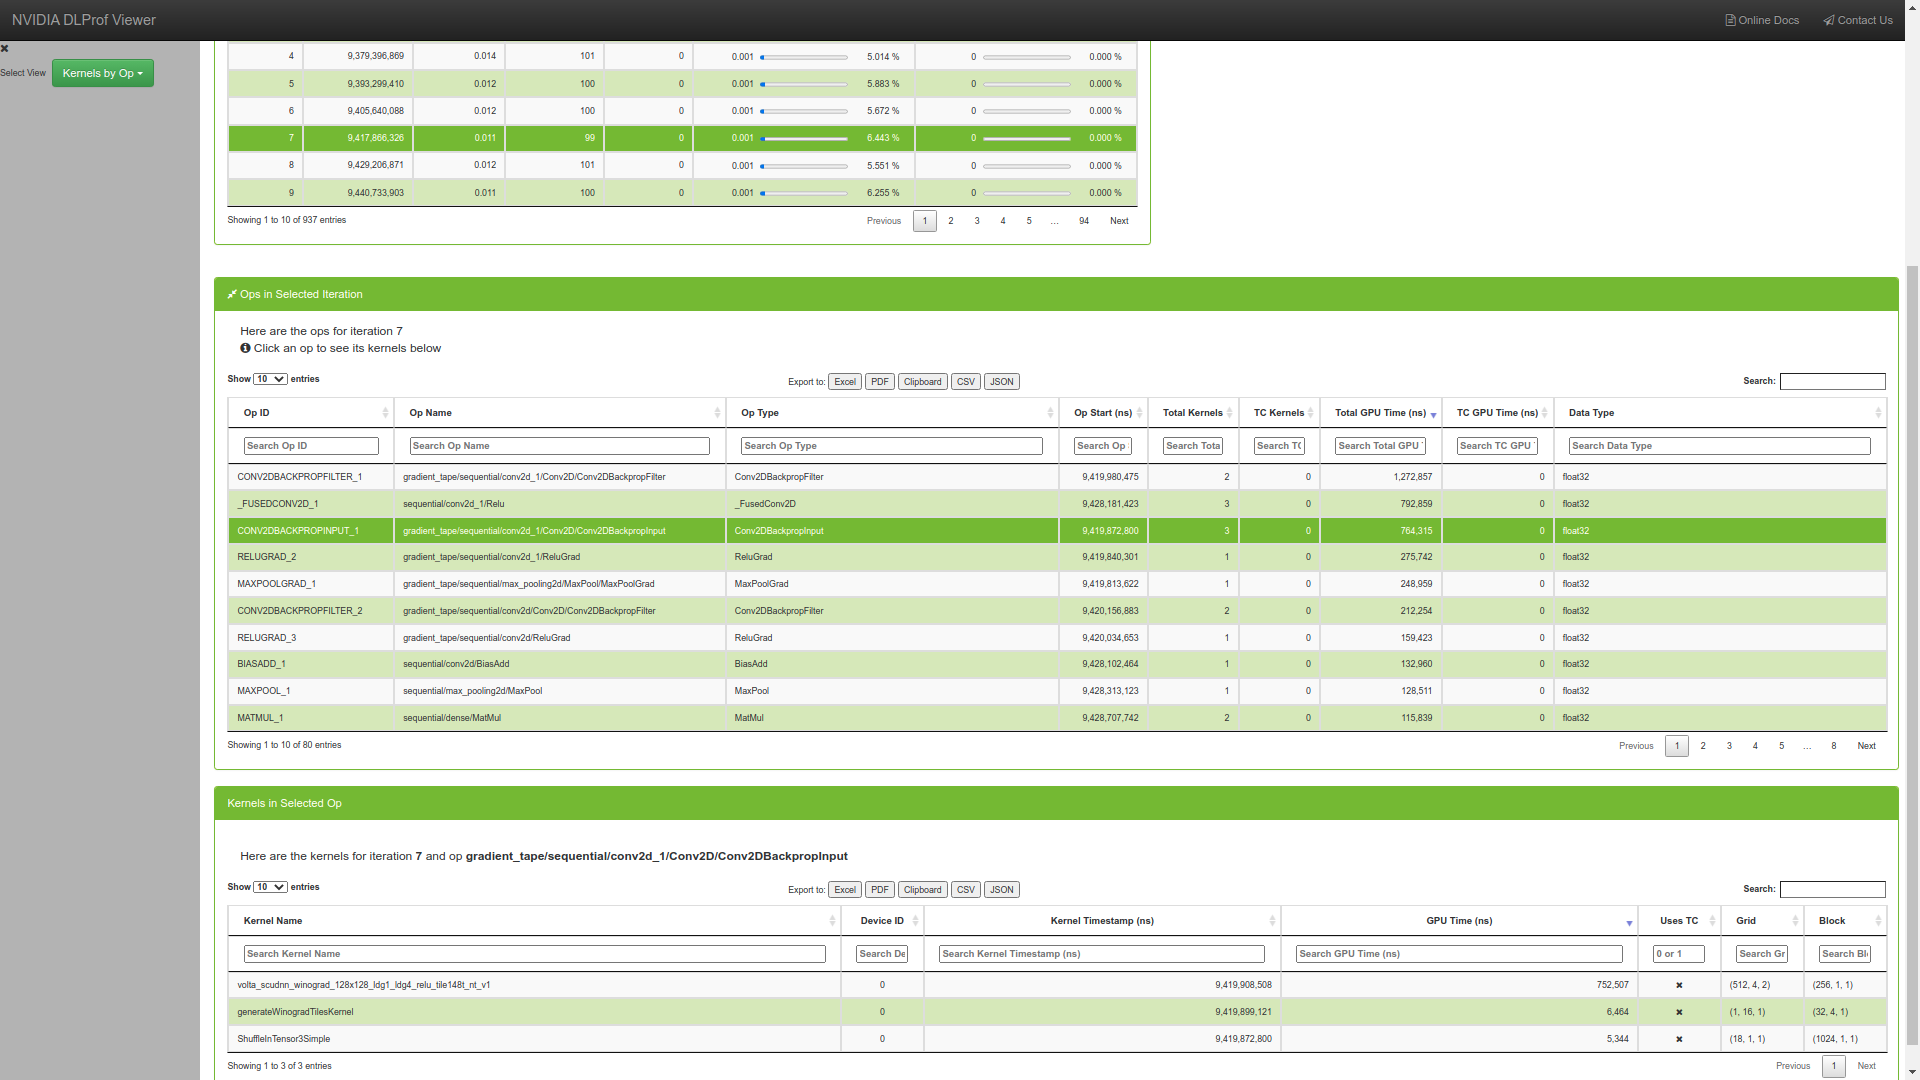Go to page 94 of iterations table
Image resolution: width=1920 pixels, height=1080 pixels.
(x=1084, y=221)
